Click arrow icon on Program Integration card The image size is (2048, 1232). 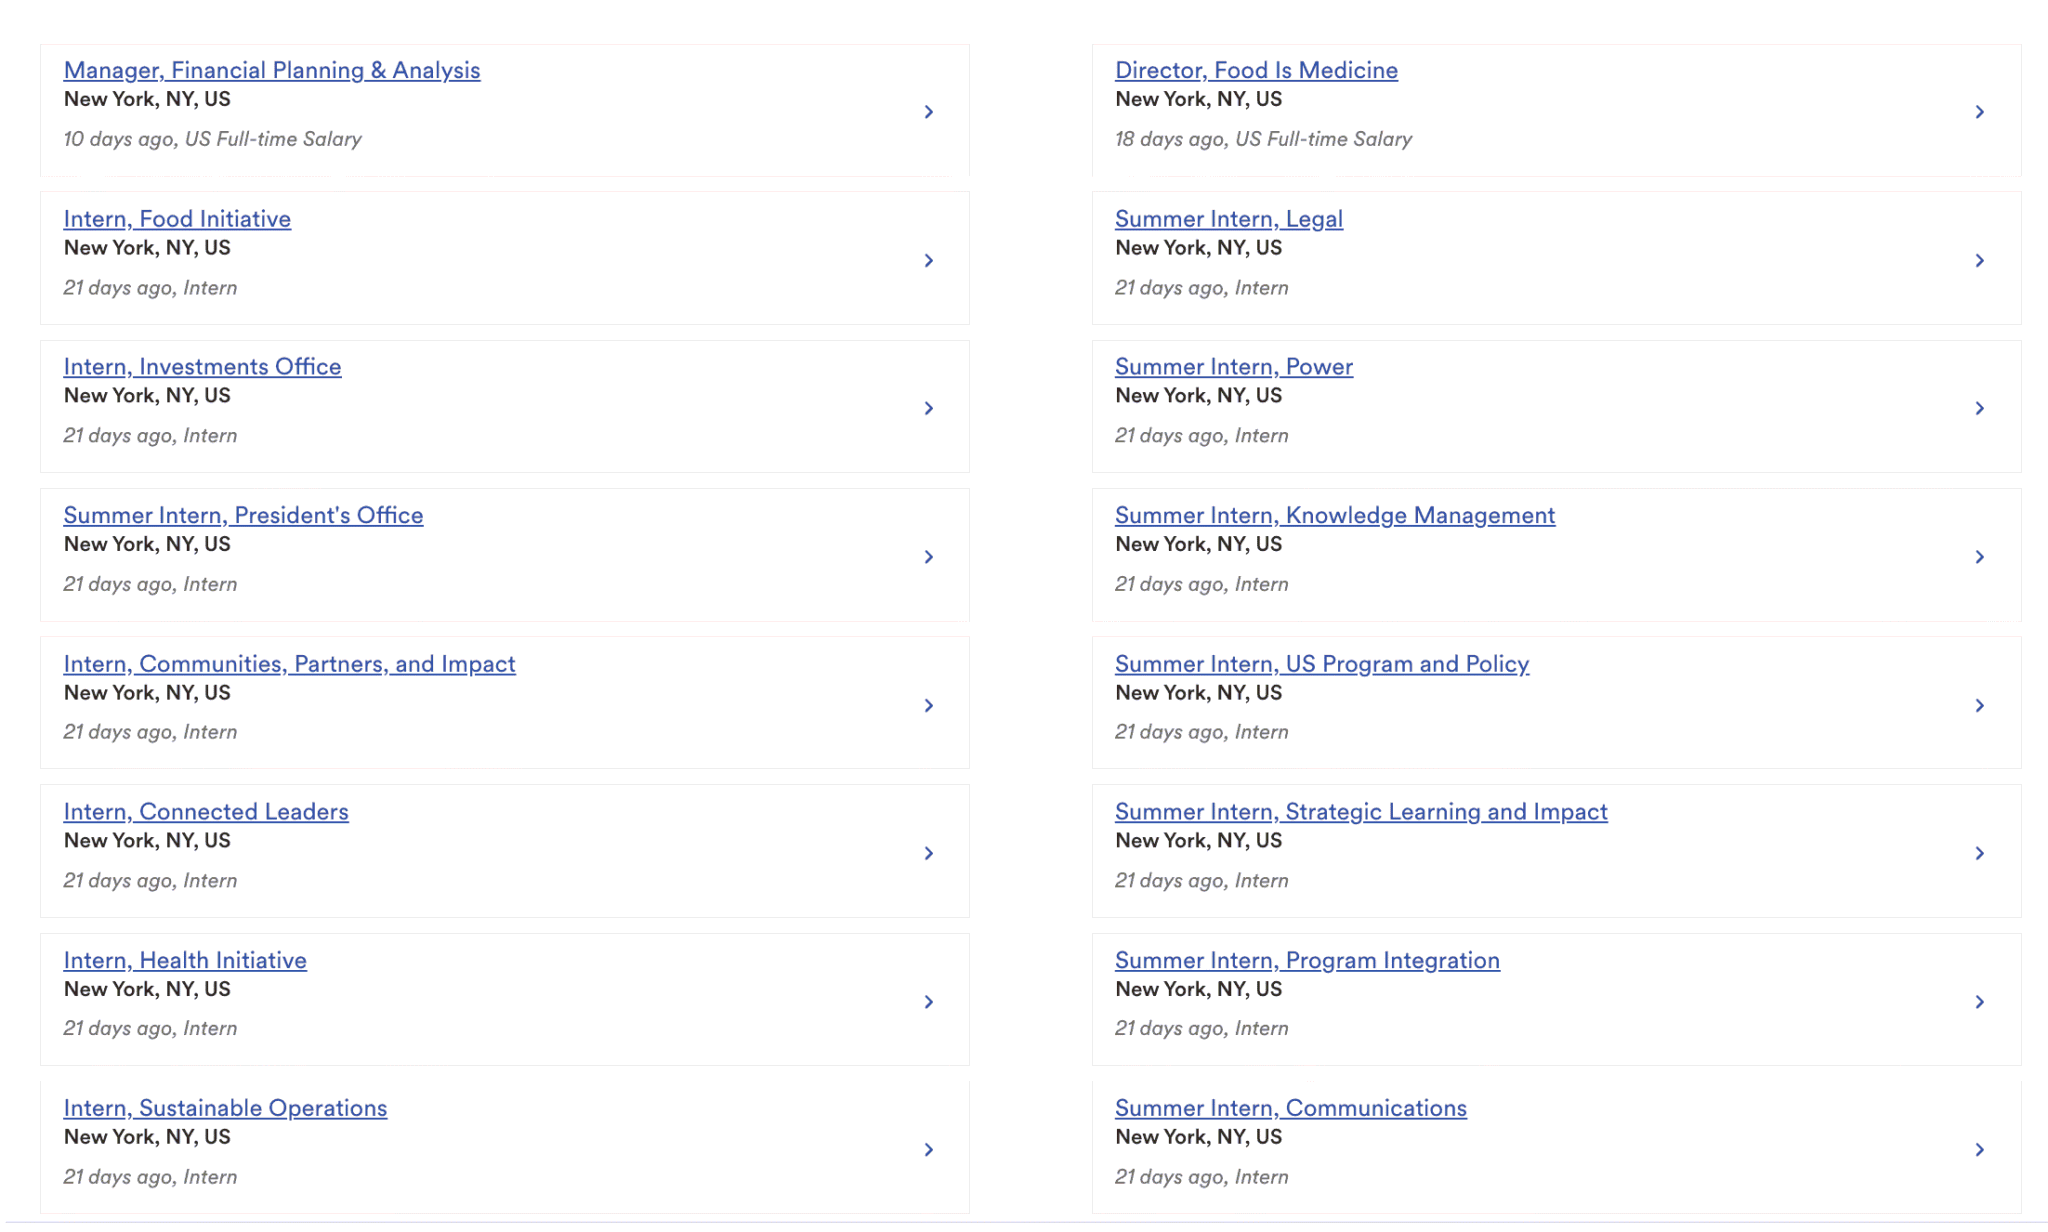(1980, 1002)
